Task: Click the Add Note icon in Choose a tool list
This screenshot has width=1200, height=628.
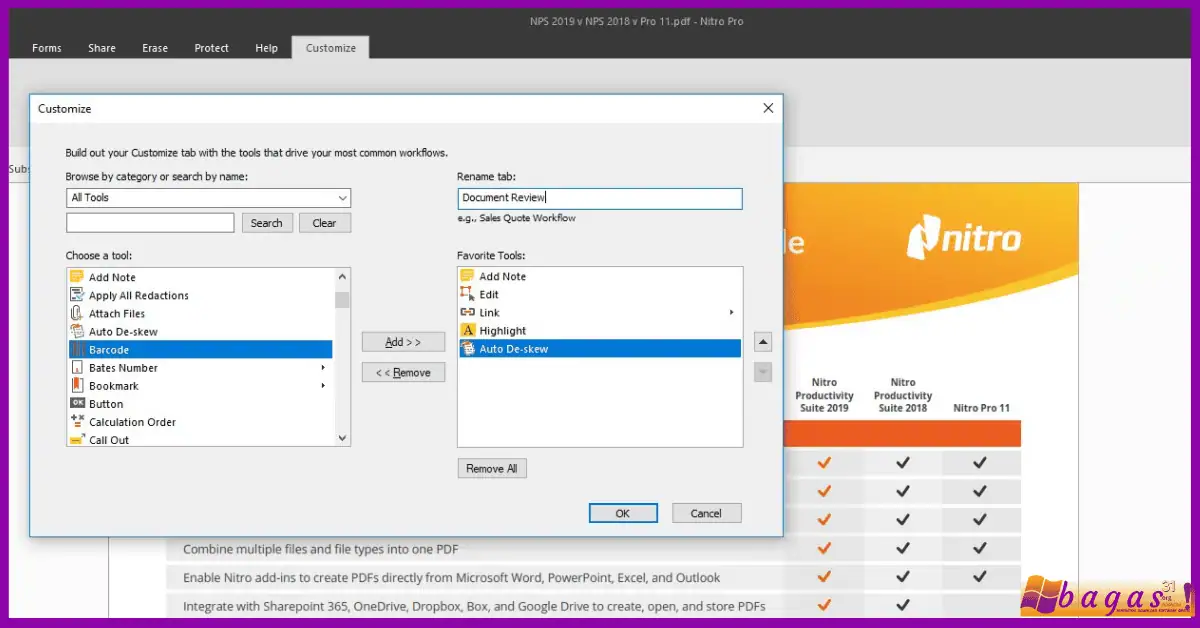Action: [x=77, y=277]
